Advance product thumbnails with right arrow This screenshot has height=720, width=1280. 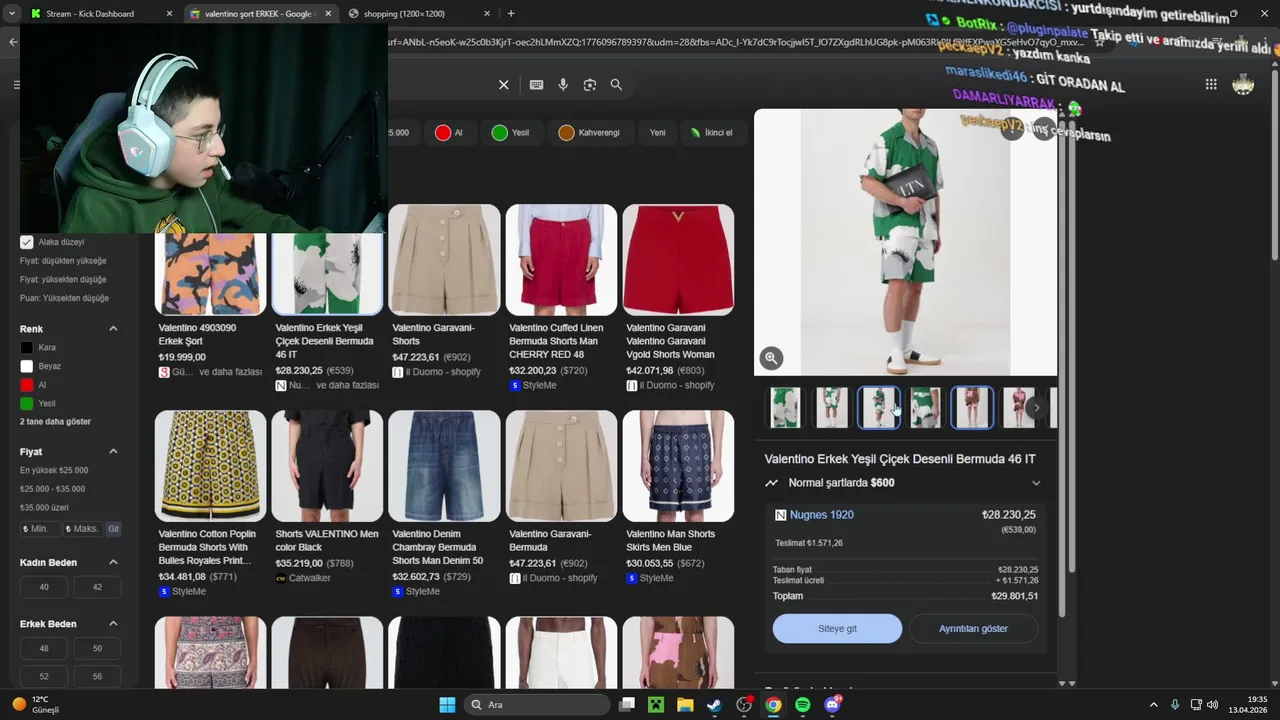[1037, 408]
